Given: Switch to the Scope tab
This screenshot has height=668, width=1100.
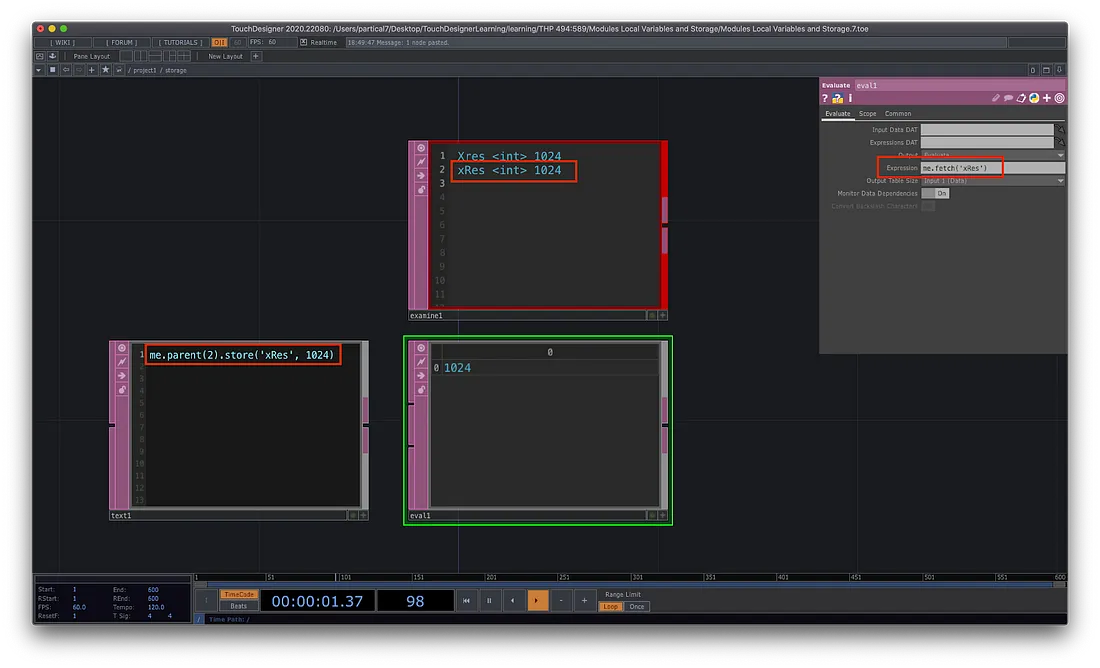Looking at the screenshot, I should [868, 114].
